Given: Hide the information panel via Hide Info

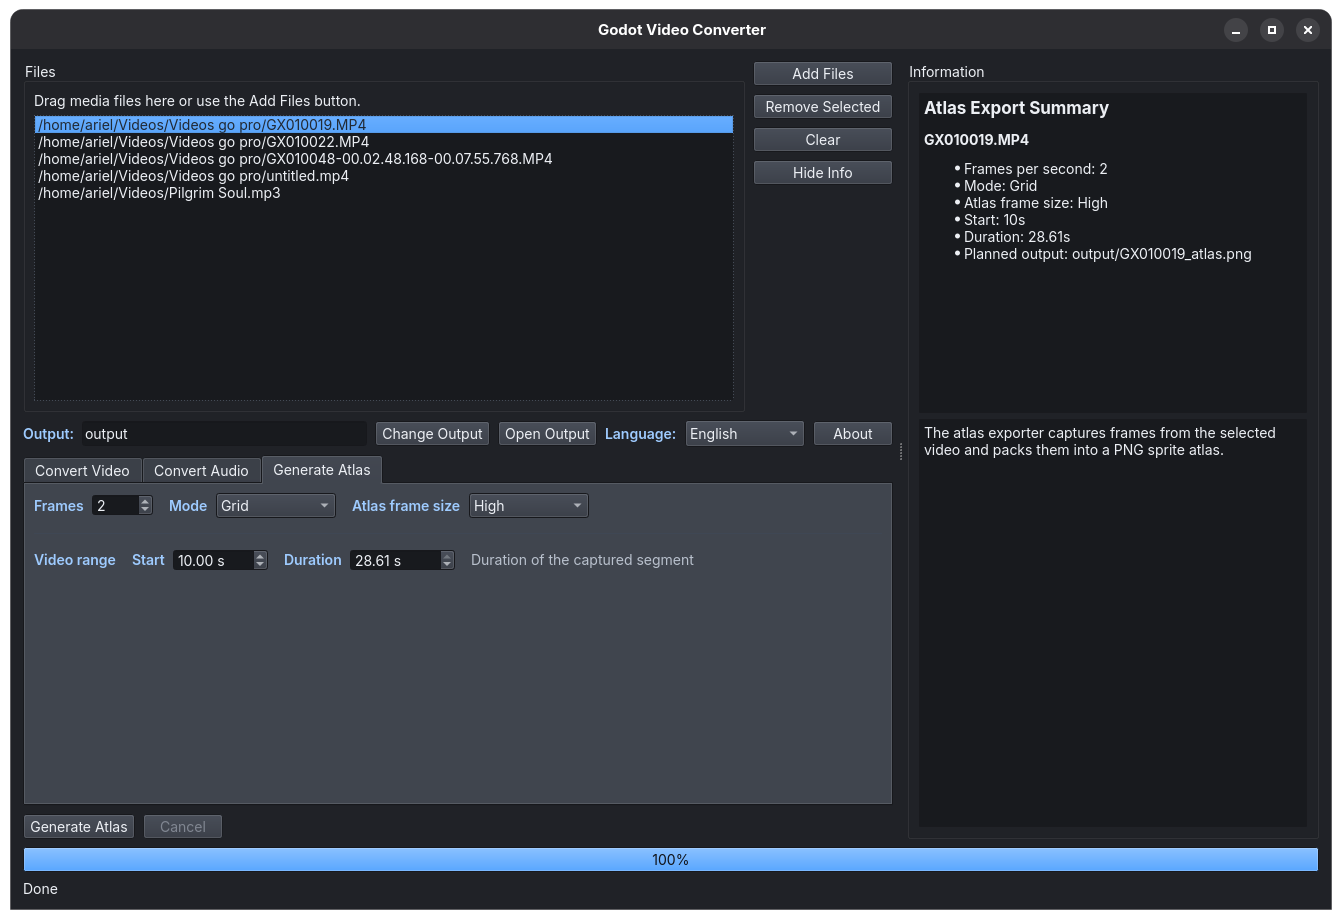Looking at the screenshot, I should [x=822, y=173].
